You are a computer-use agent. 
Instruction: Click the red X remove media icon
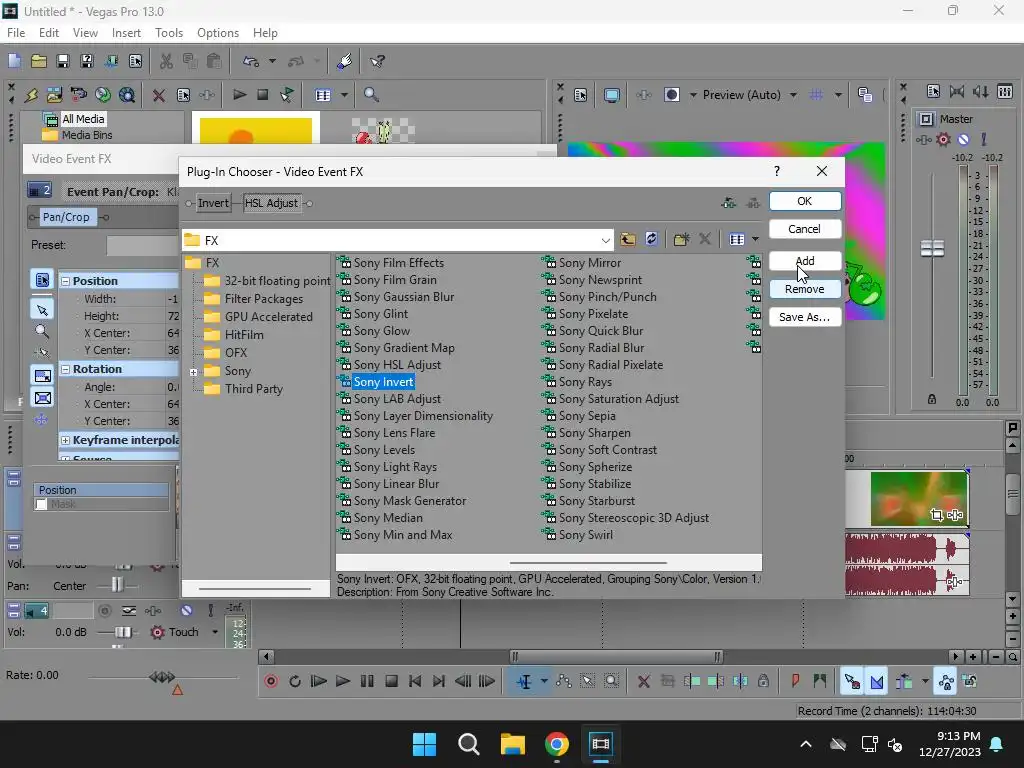pos(159,95)
